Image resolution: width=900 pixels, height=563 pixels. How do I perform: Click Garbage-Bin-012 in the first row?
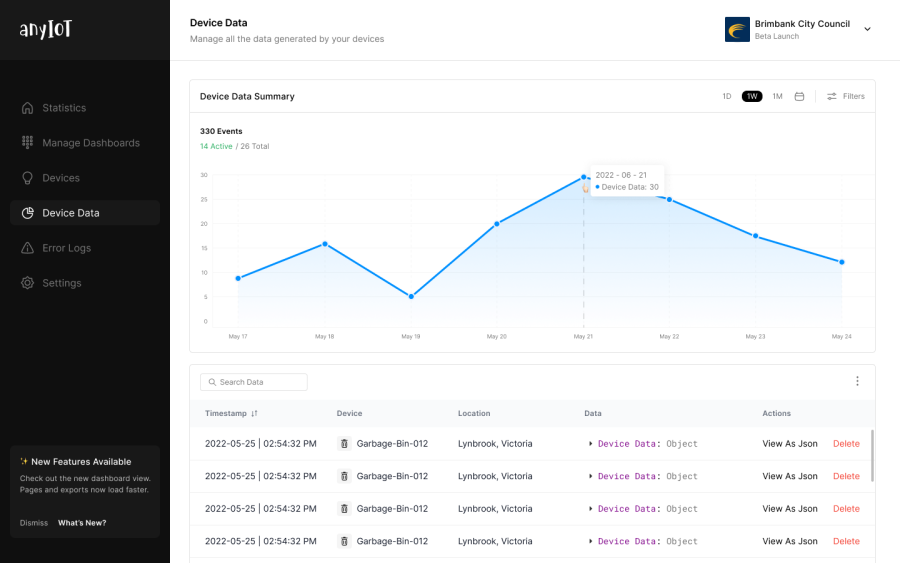tap(392, 444)
